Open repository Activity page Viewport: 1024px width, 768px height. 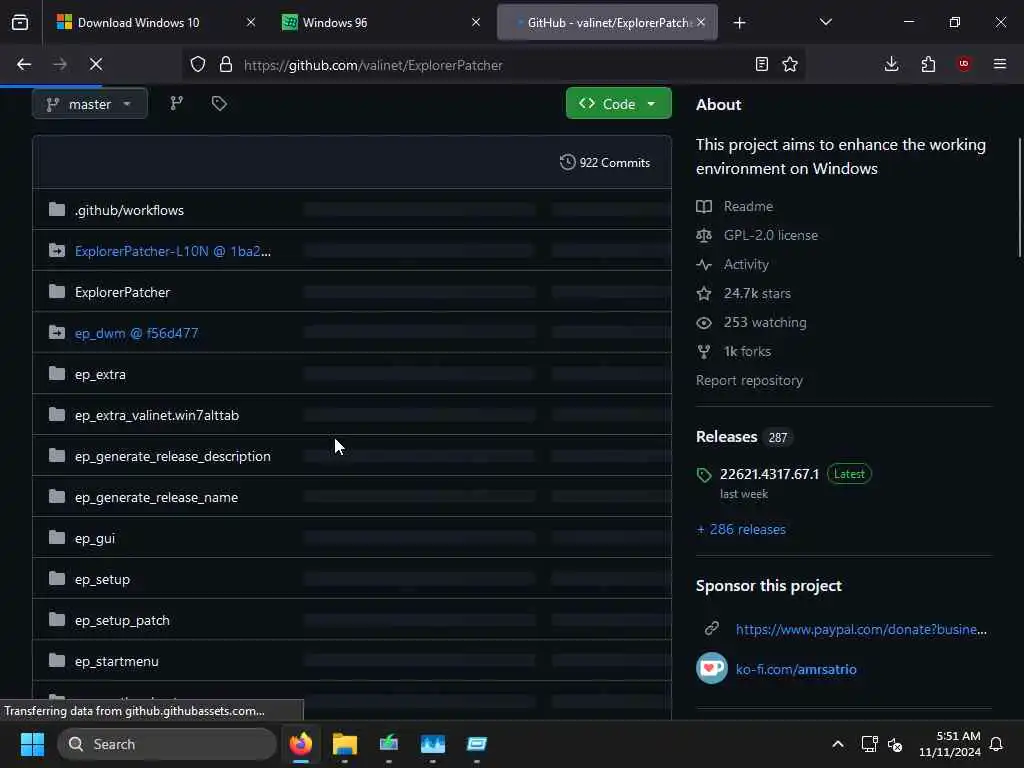732,264
